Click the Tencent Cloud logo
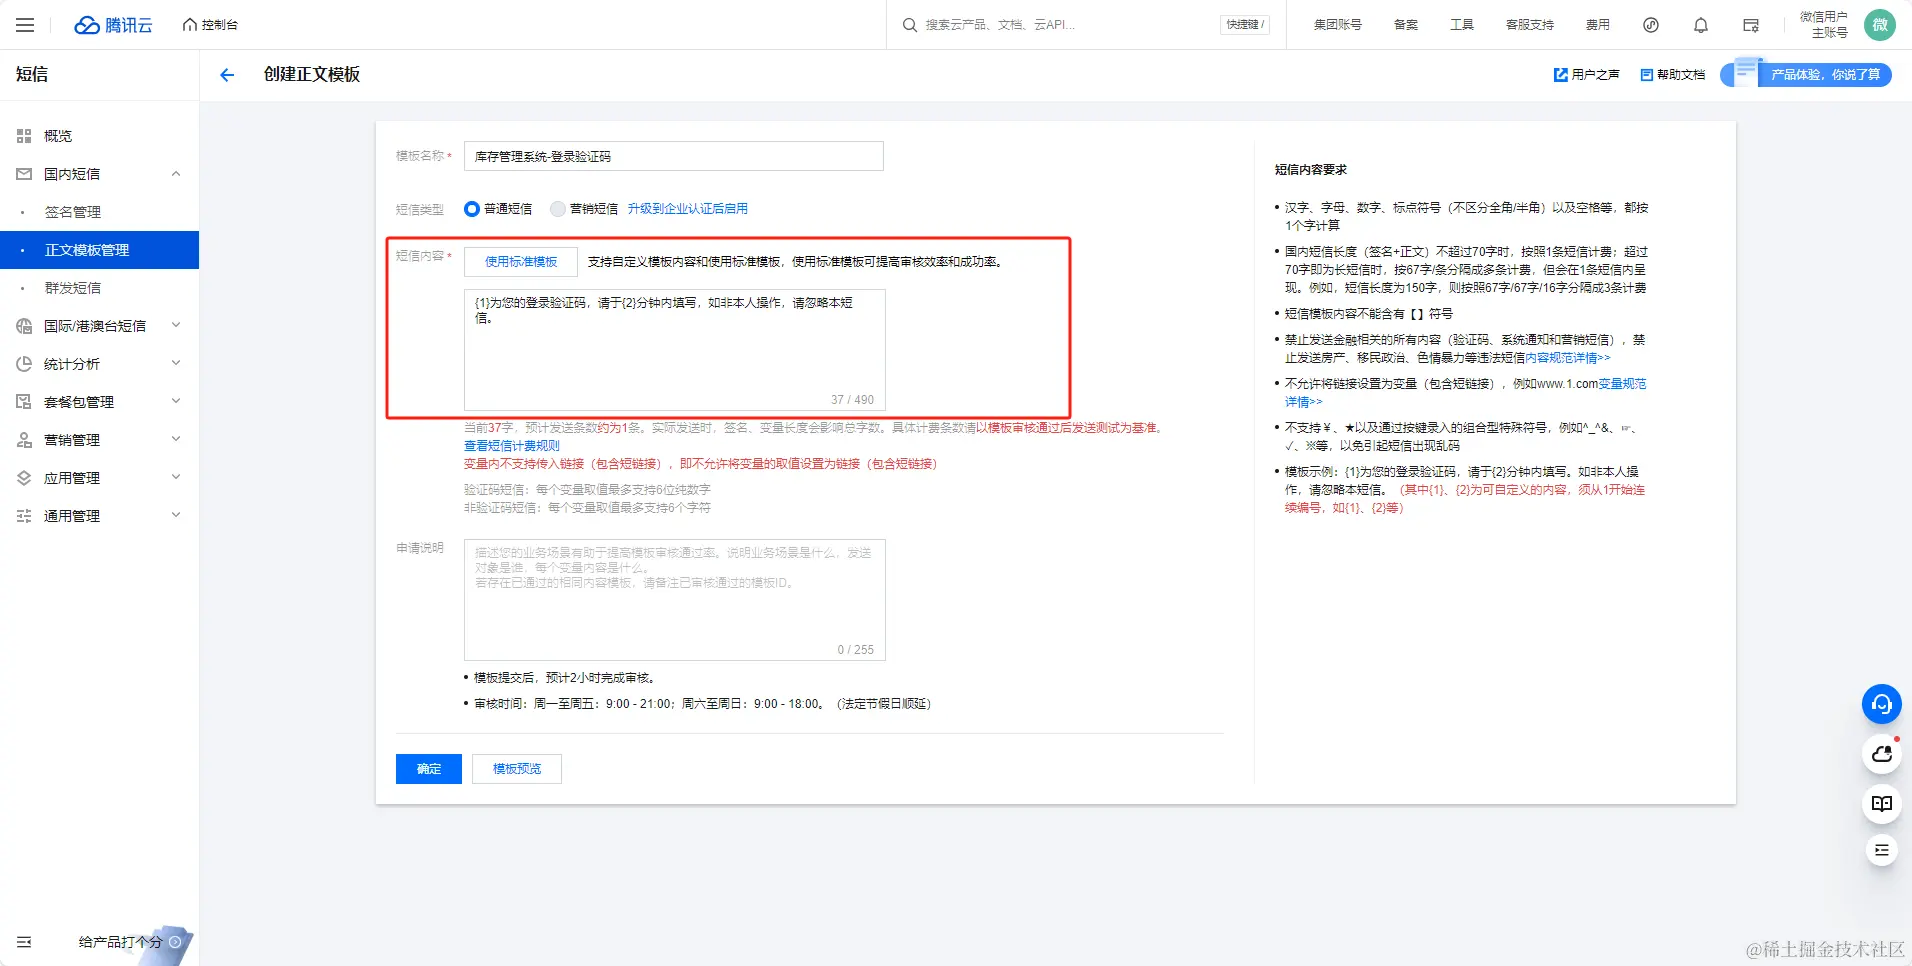The width and height of the screenshot is (1912, 966). click(x=113, y=25)
